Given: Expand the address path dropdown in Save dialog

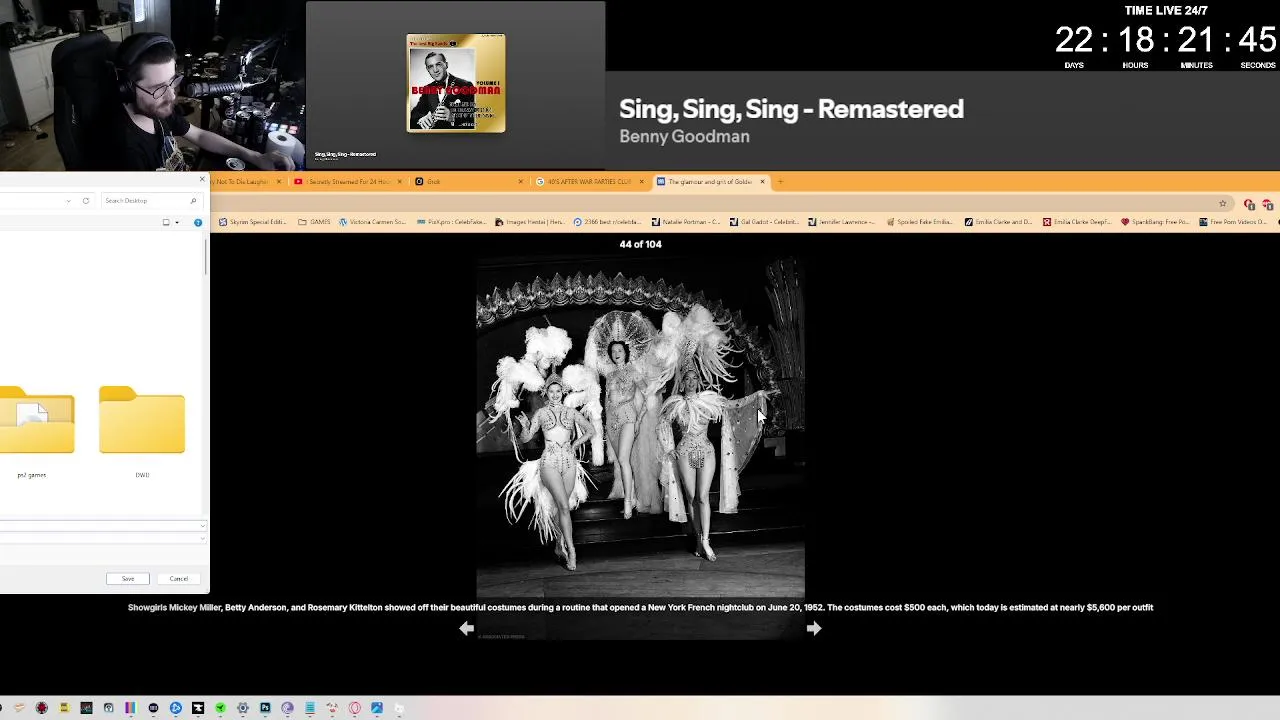Looking at the screenshot, I should 68,201.
